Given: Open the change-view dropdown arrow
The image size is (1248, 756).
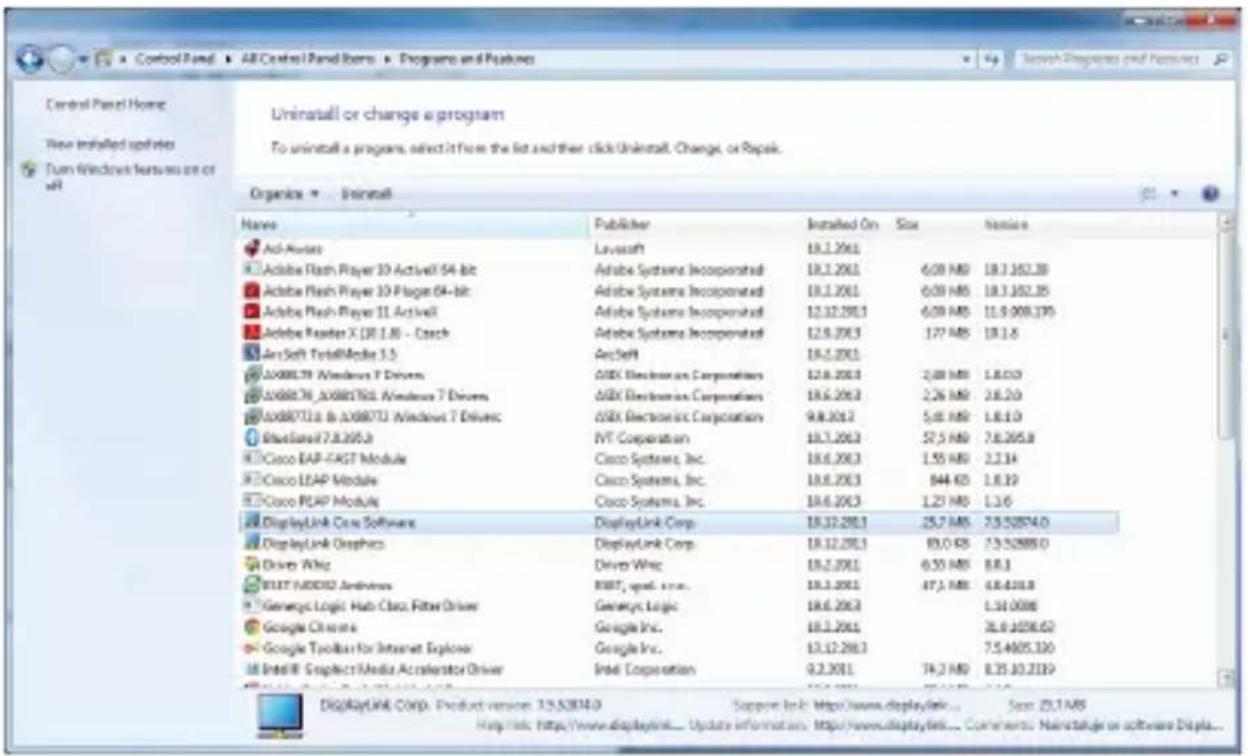Looking at the screenshot, I should (x=1177, y=193).
